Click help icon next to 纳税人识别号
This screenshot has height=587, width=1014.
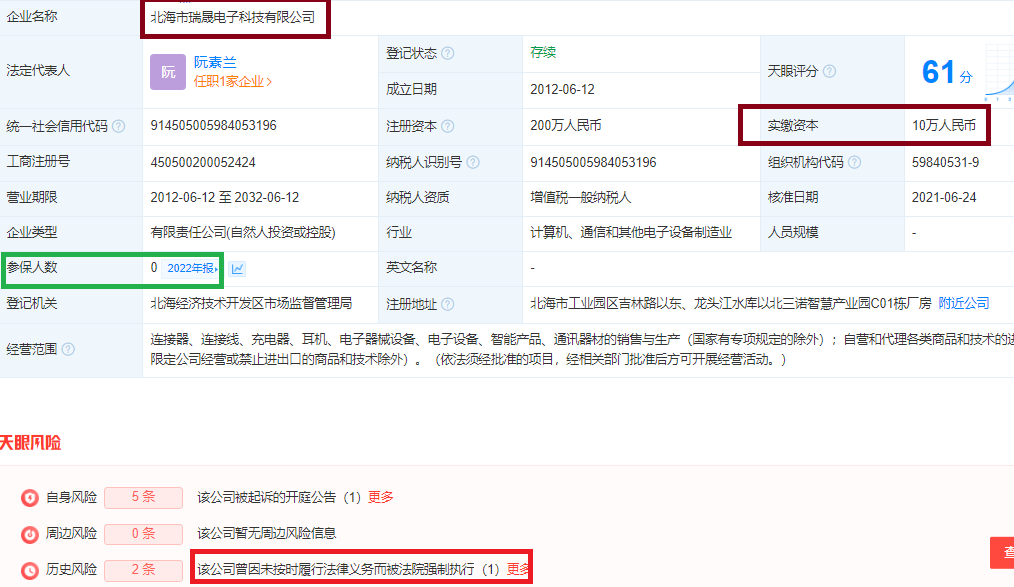click(x=473, y=162)
